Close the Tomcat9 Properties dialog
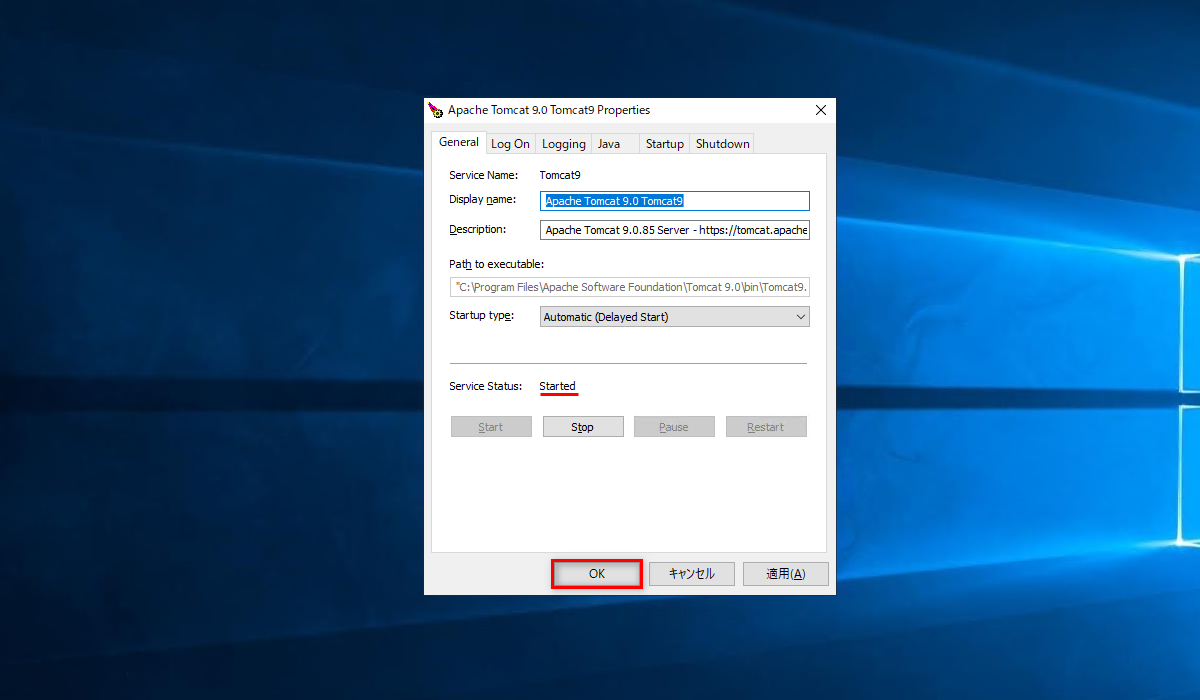This screenshot has height=700, width=1200. point(821,110)
